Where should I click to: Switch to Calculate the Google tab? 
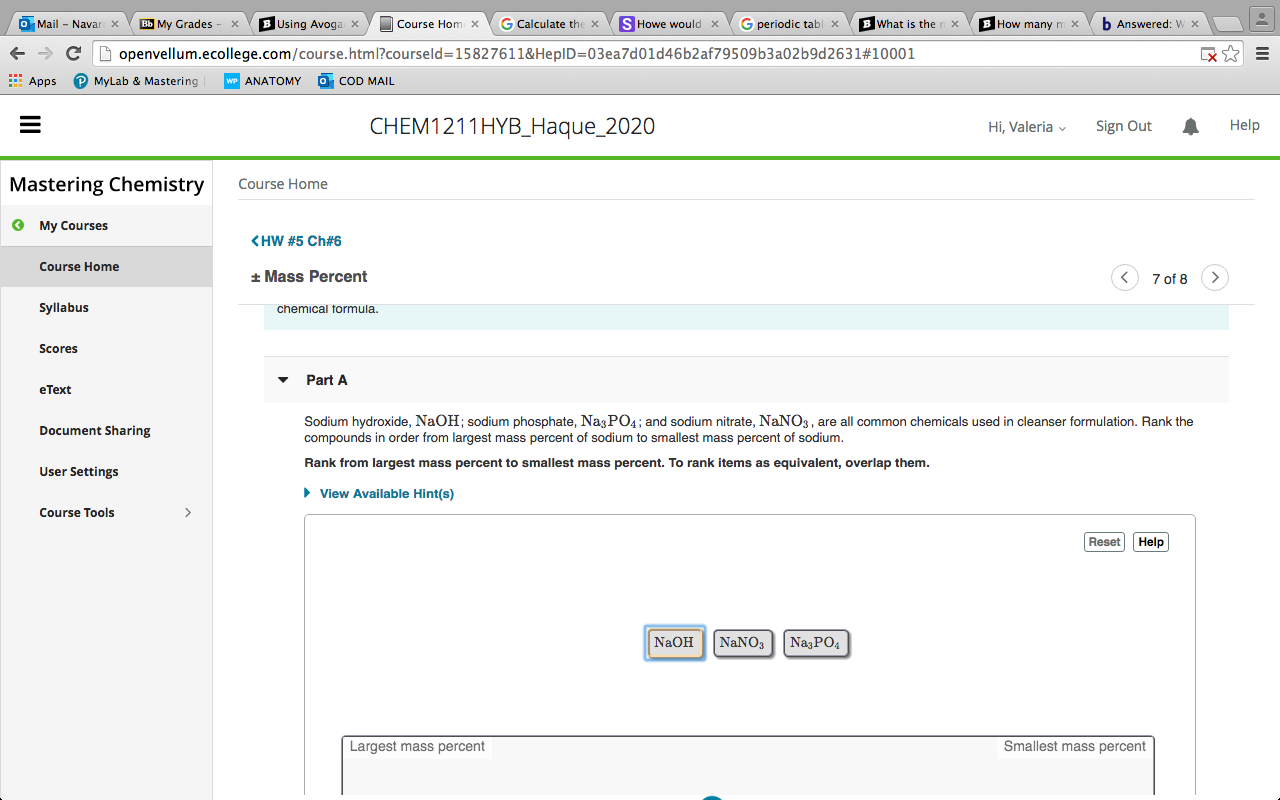point(548,23)
